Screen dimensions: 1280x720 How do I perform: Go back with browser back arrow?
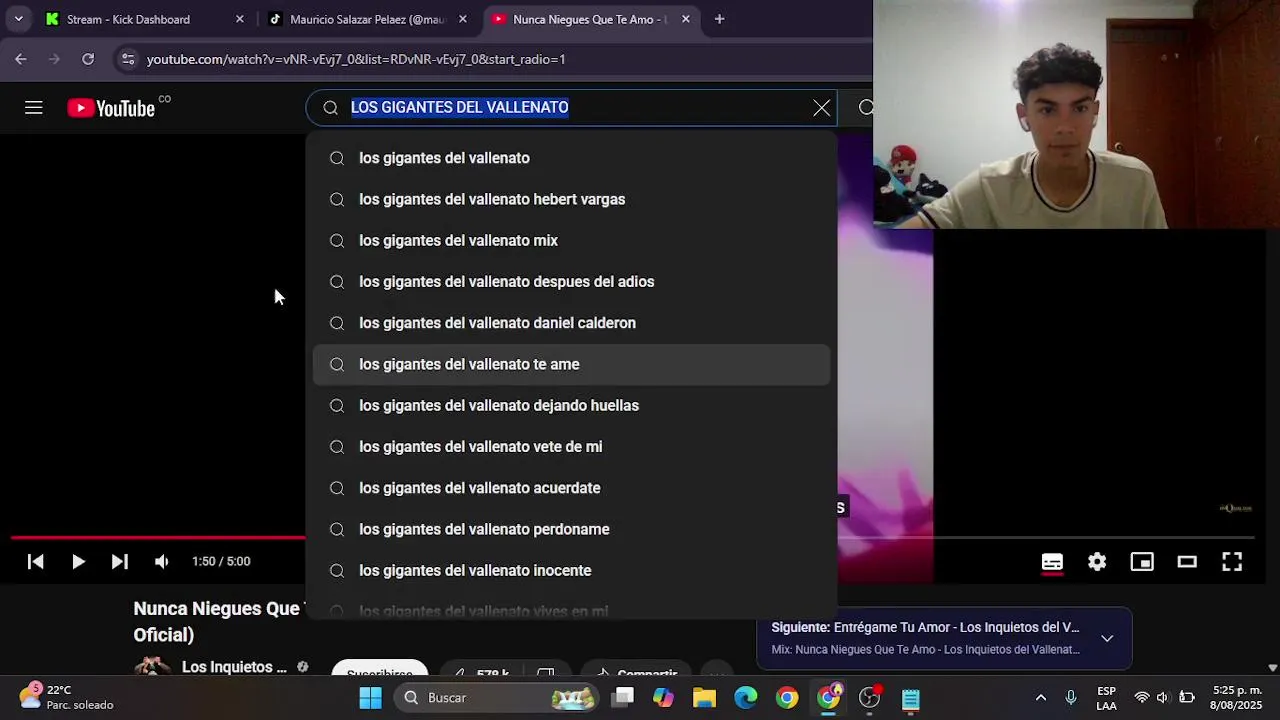click(x=21, y=59)
